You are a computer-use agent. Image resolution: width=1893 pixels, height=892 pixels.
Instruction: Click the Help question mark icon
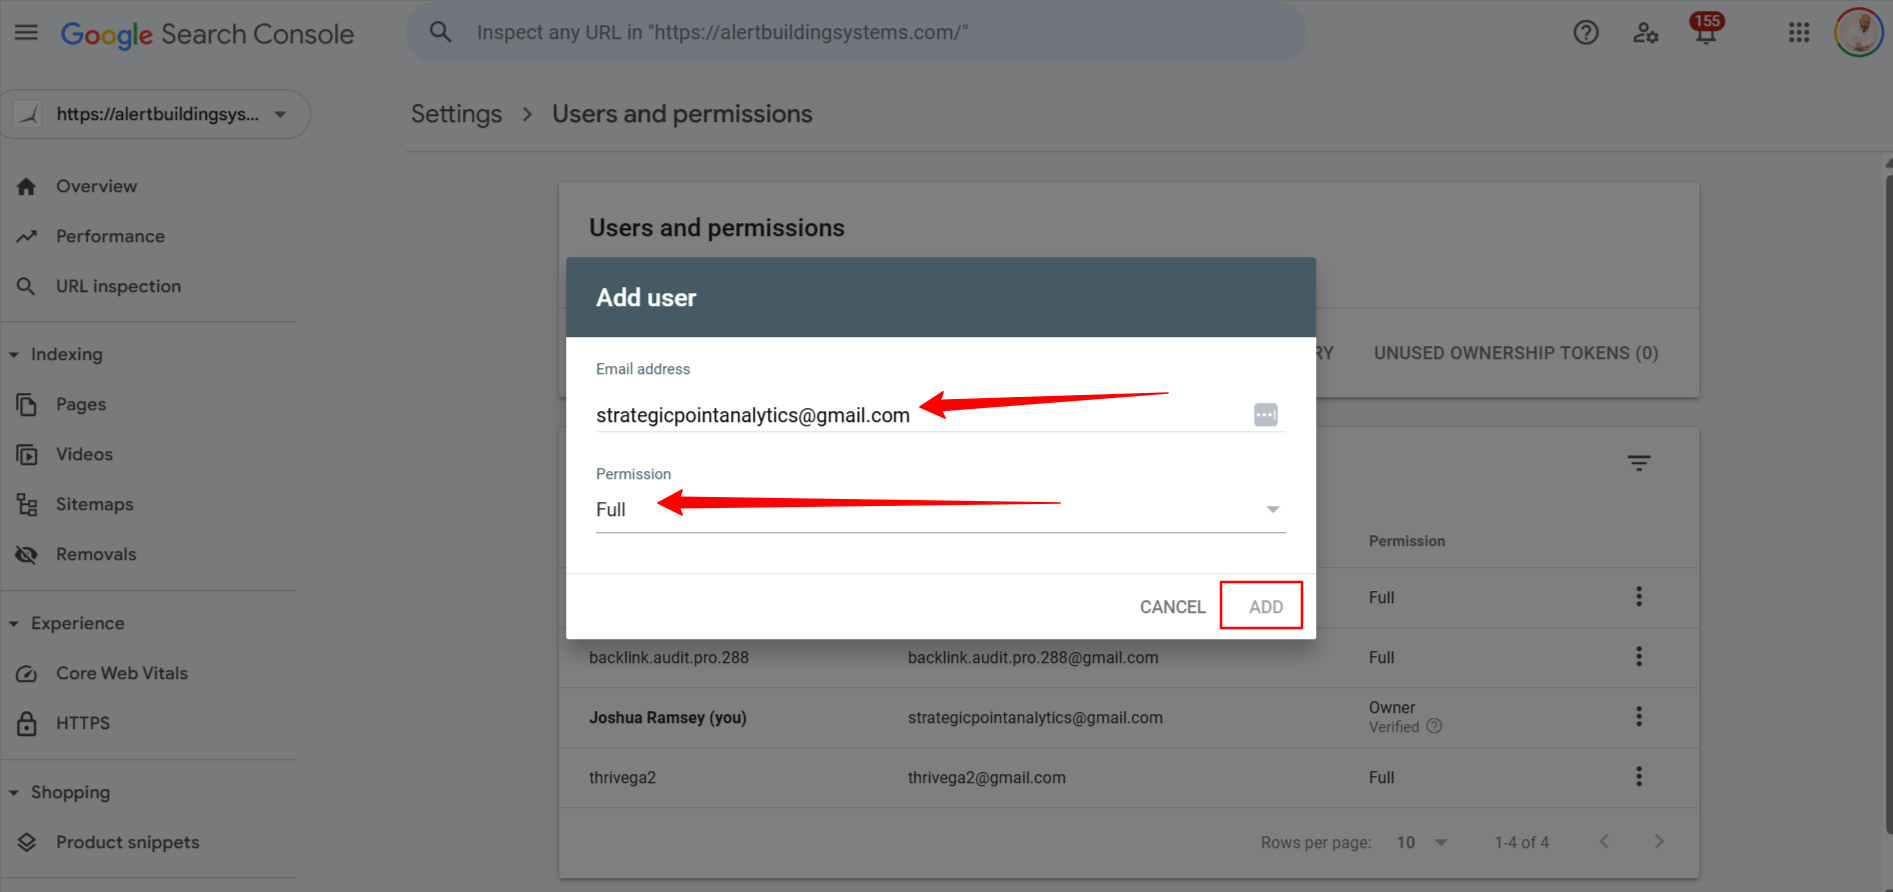(x=1585, y=33)
